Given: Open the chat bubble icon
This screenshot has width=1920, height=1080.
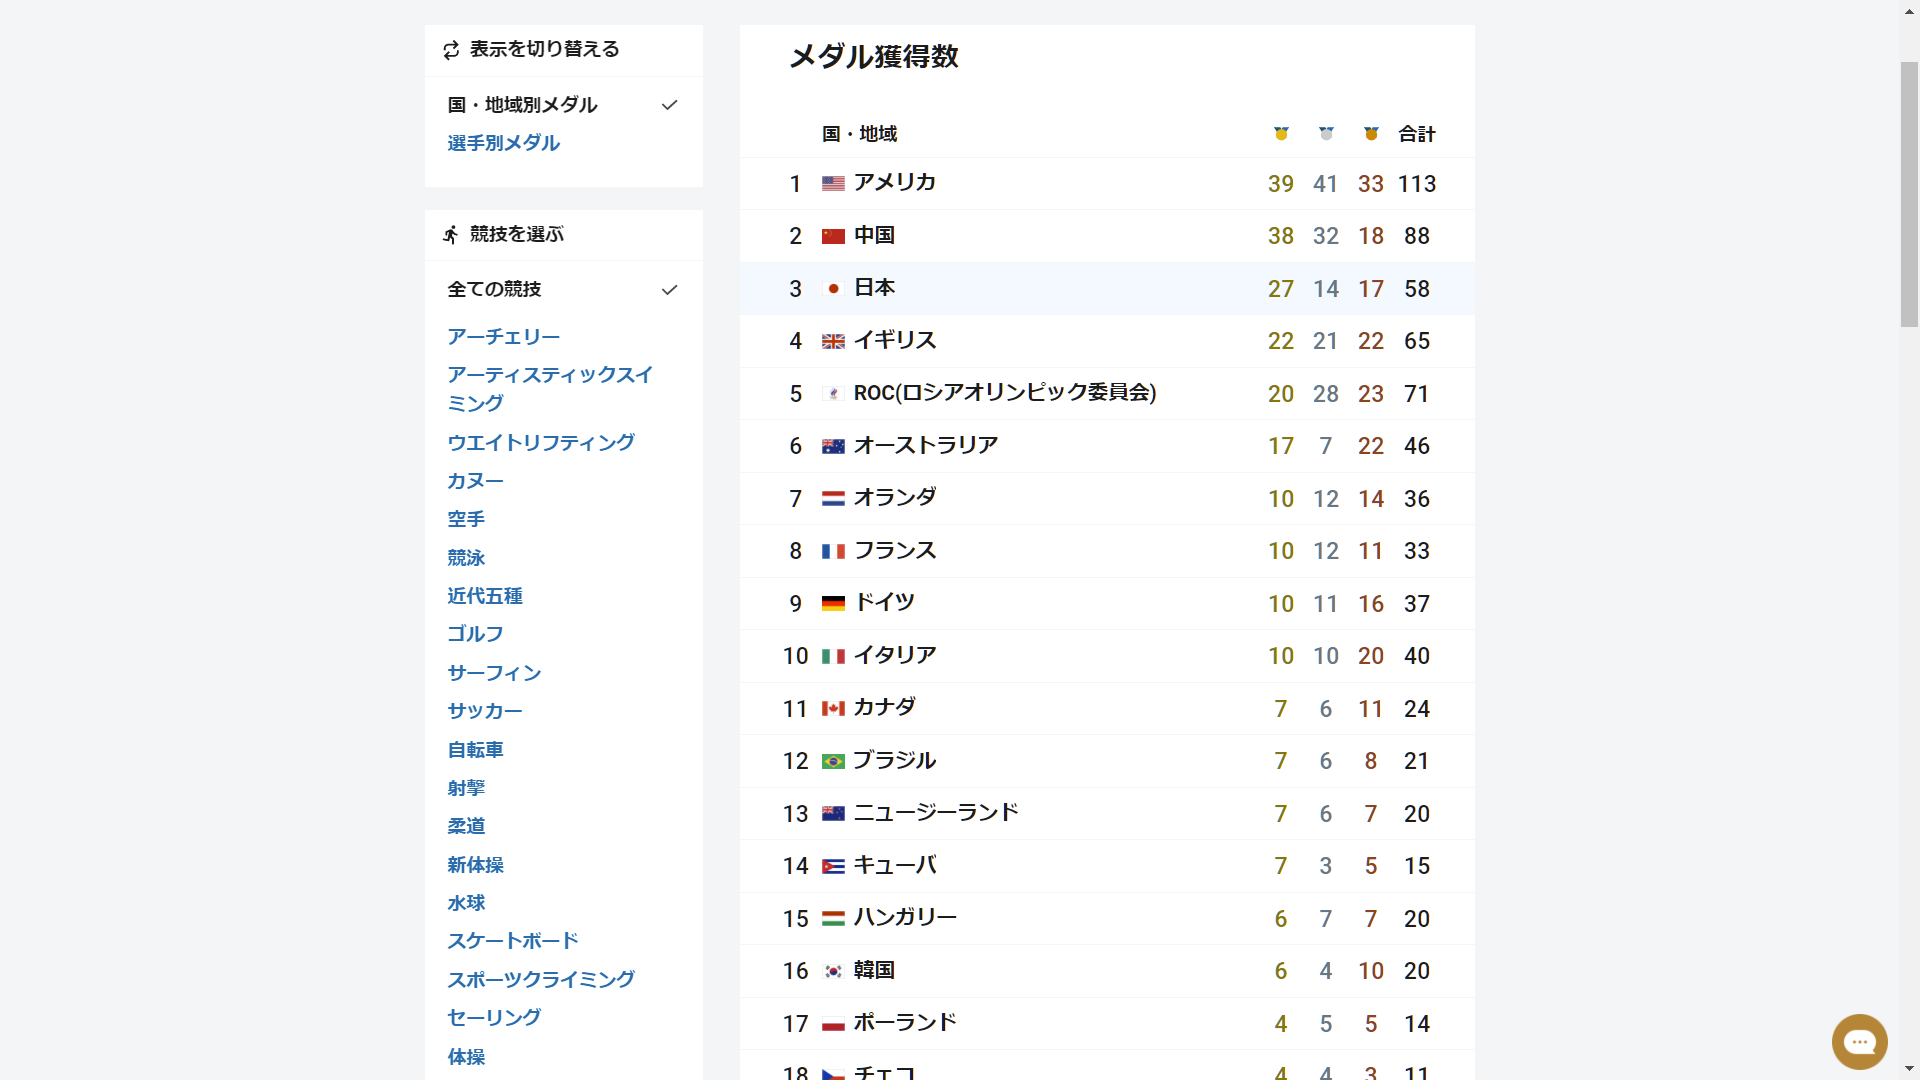Looking at the screenshot, I should pos(1859,1042).
